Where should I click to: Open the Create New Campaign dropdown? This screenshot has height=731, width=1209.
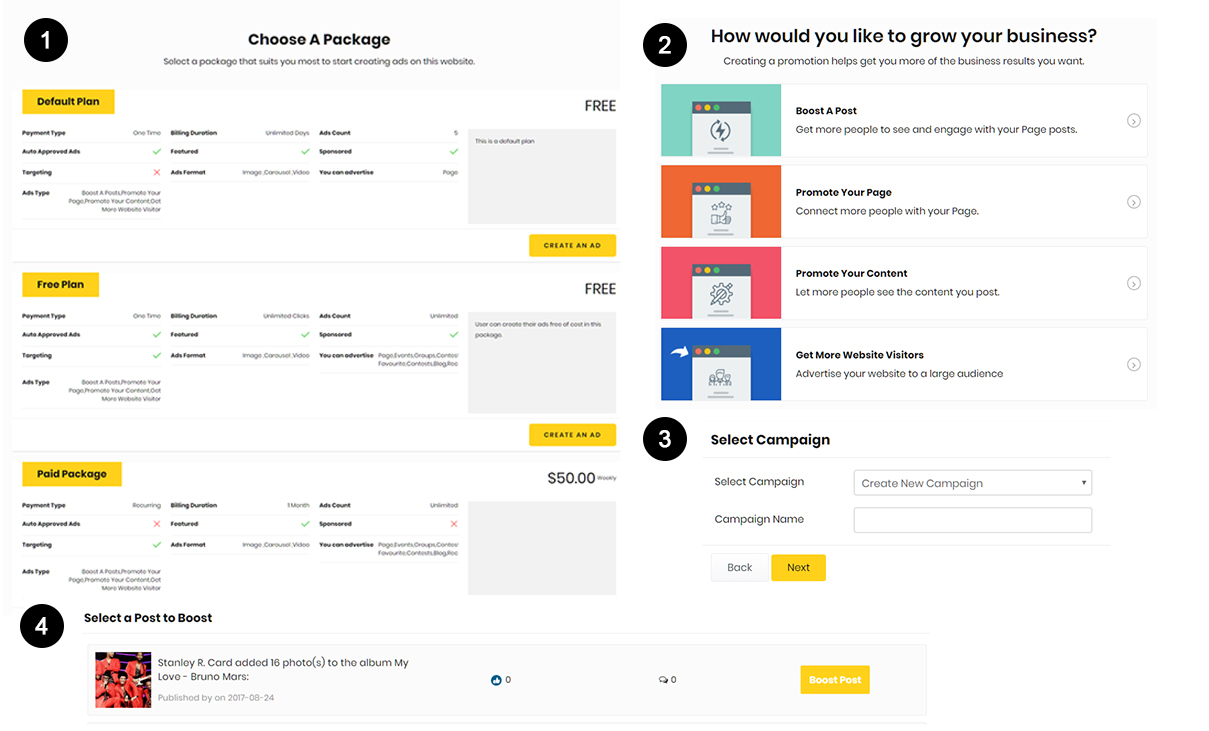[x=972, y=483]
